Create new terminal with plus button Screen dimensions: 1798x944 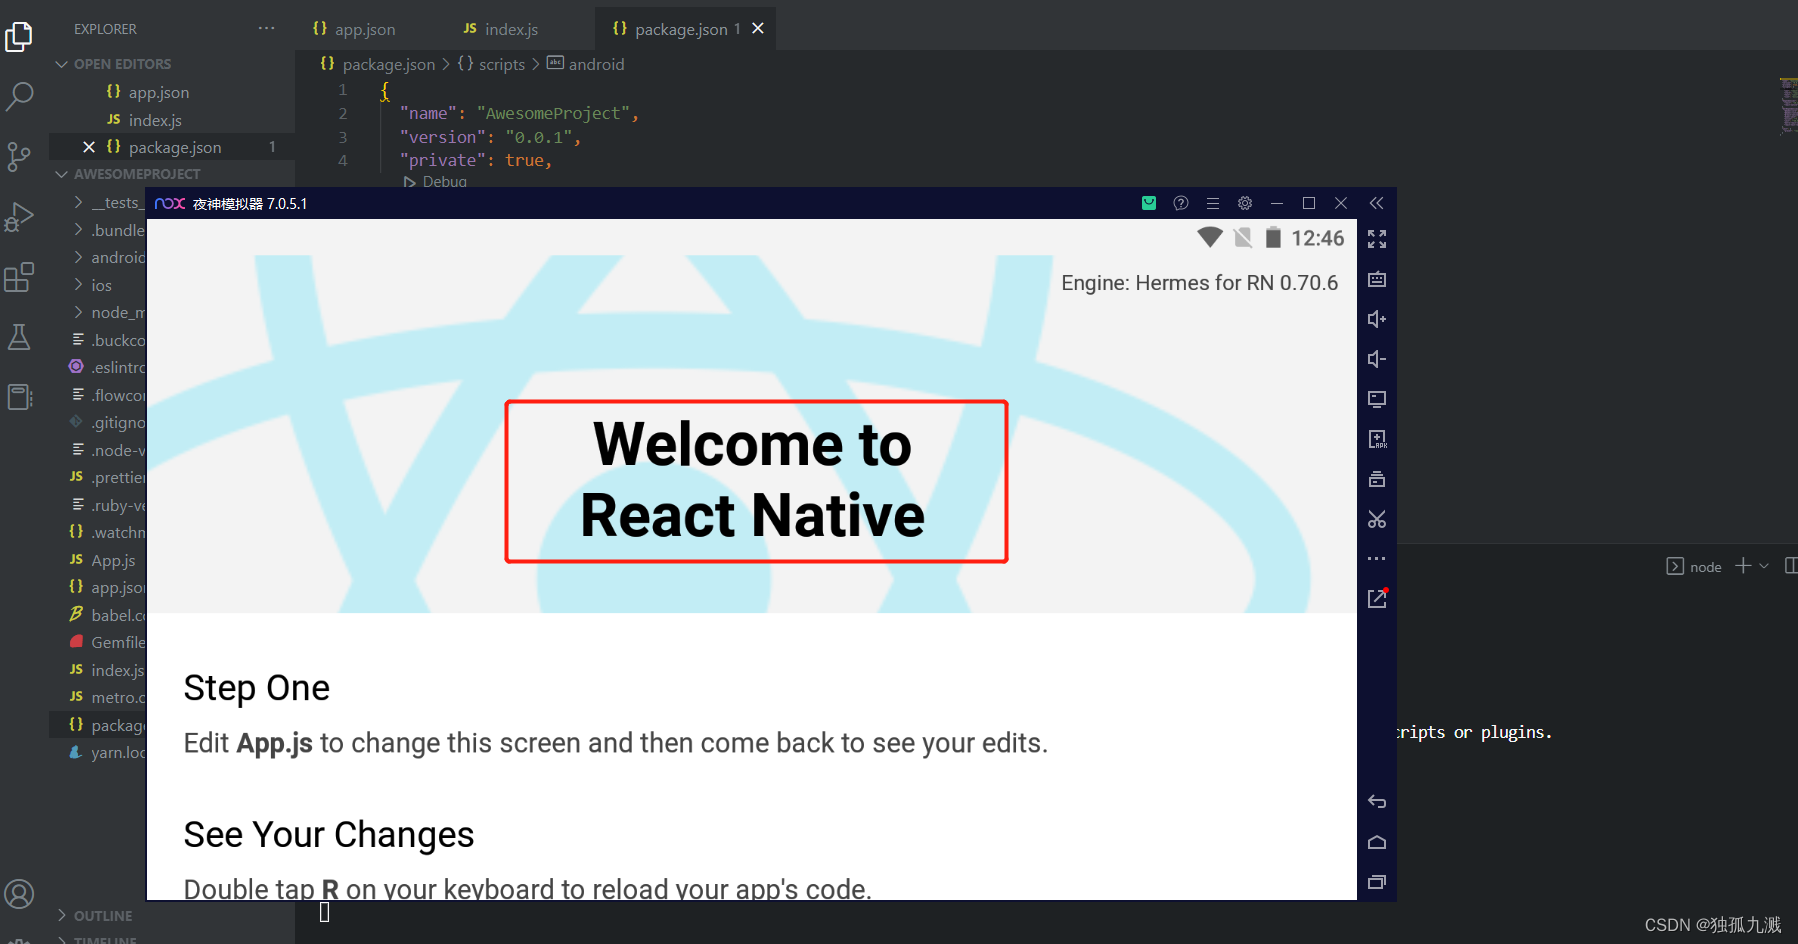point(1743,566)
